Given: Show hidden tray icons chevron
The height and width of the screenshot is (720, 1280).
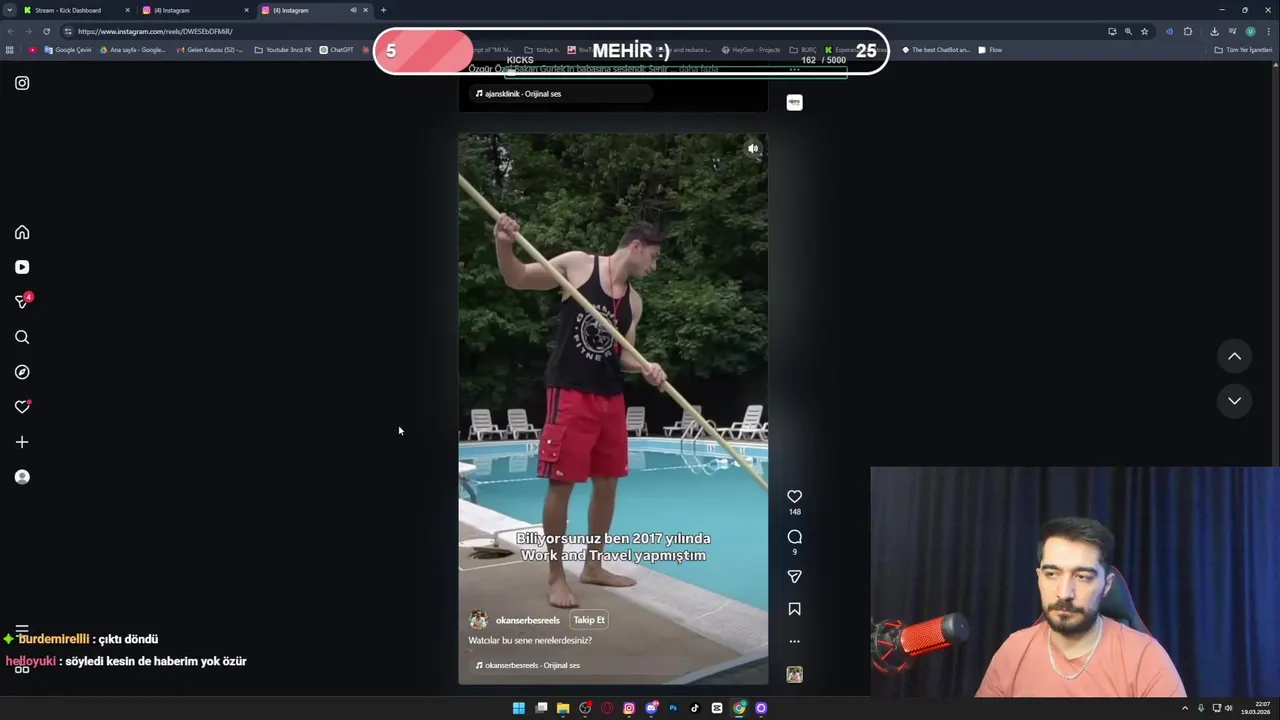Looking at the screenshot, I should tap(1185, 708).
